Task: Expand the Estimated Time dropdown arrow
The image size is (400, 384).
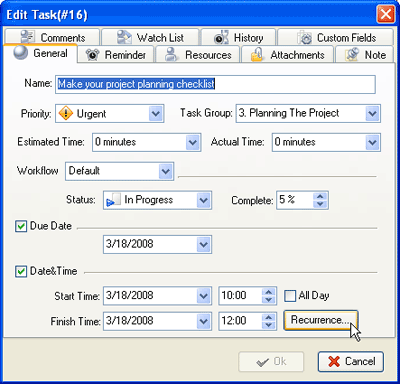Action: coord(193,142)
